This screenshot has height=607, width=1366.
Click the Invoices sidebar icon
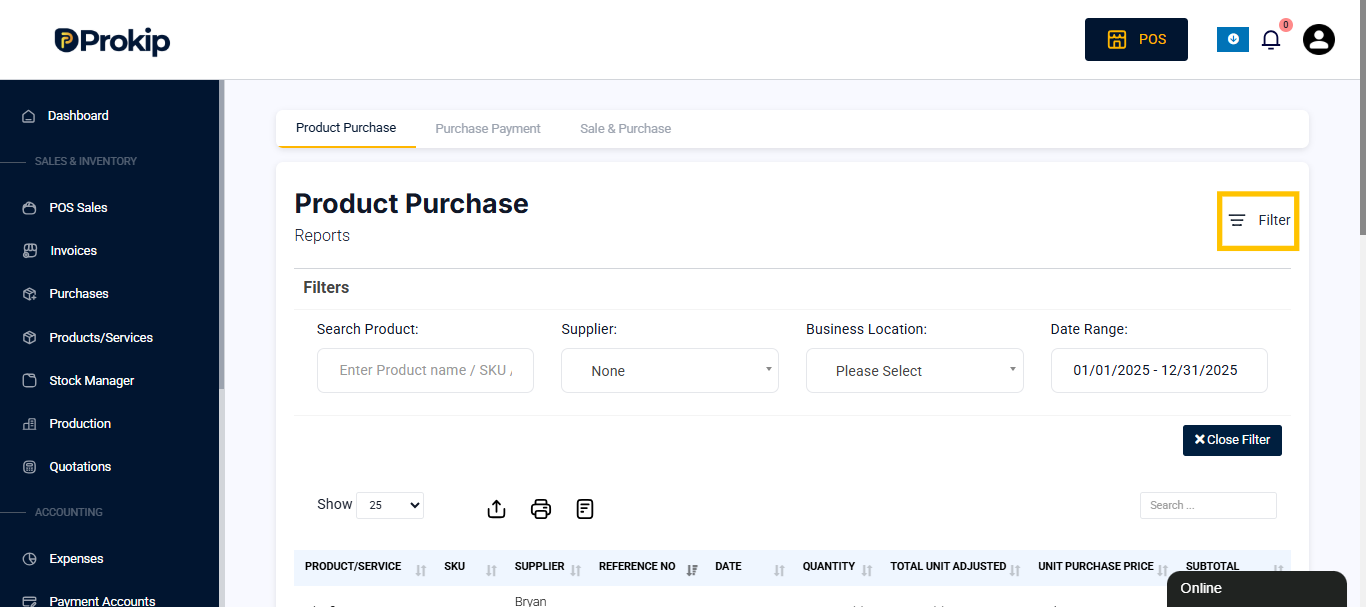pyautogui.click(x=29, y=251)
